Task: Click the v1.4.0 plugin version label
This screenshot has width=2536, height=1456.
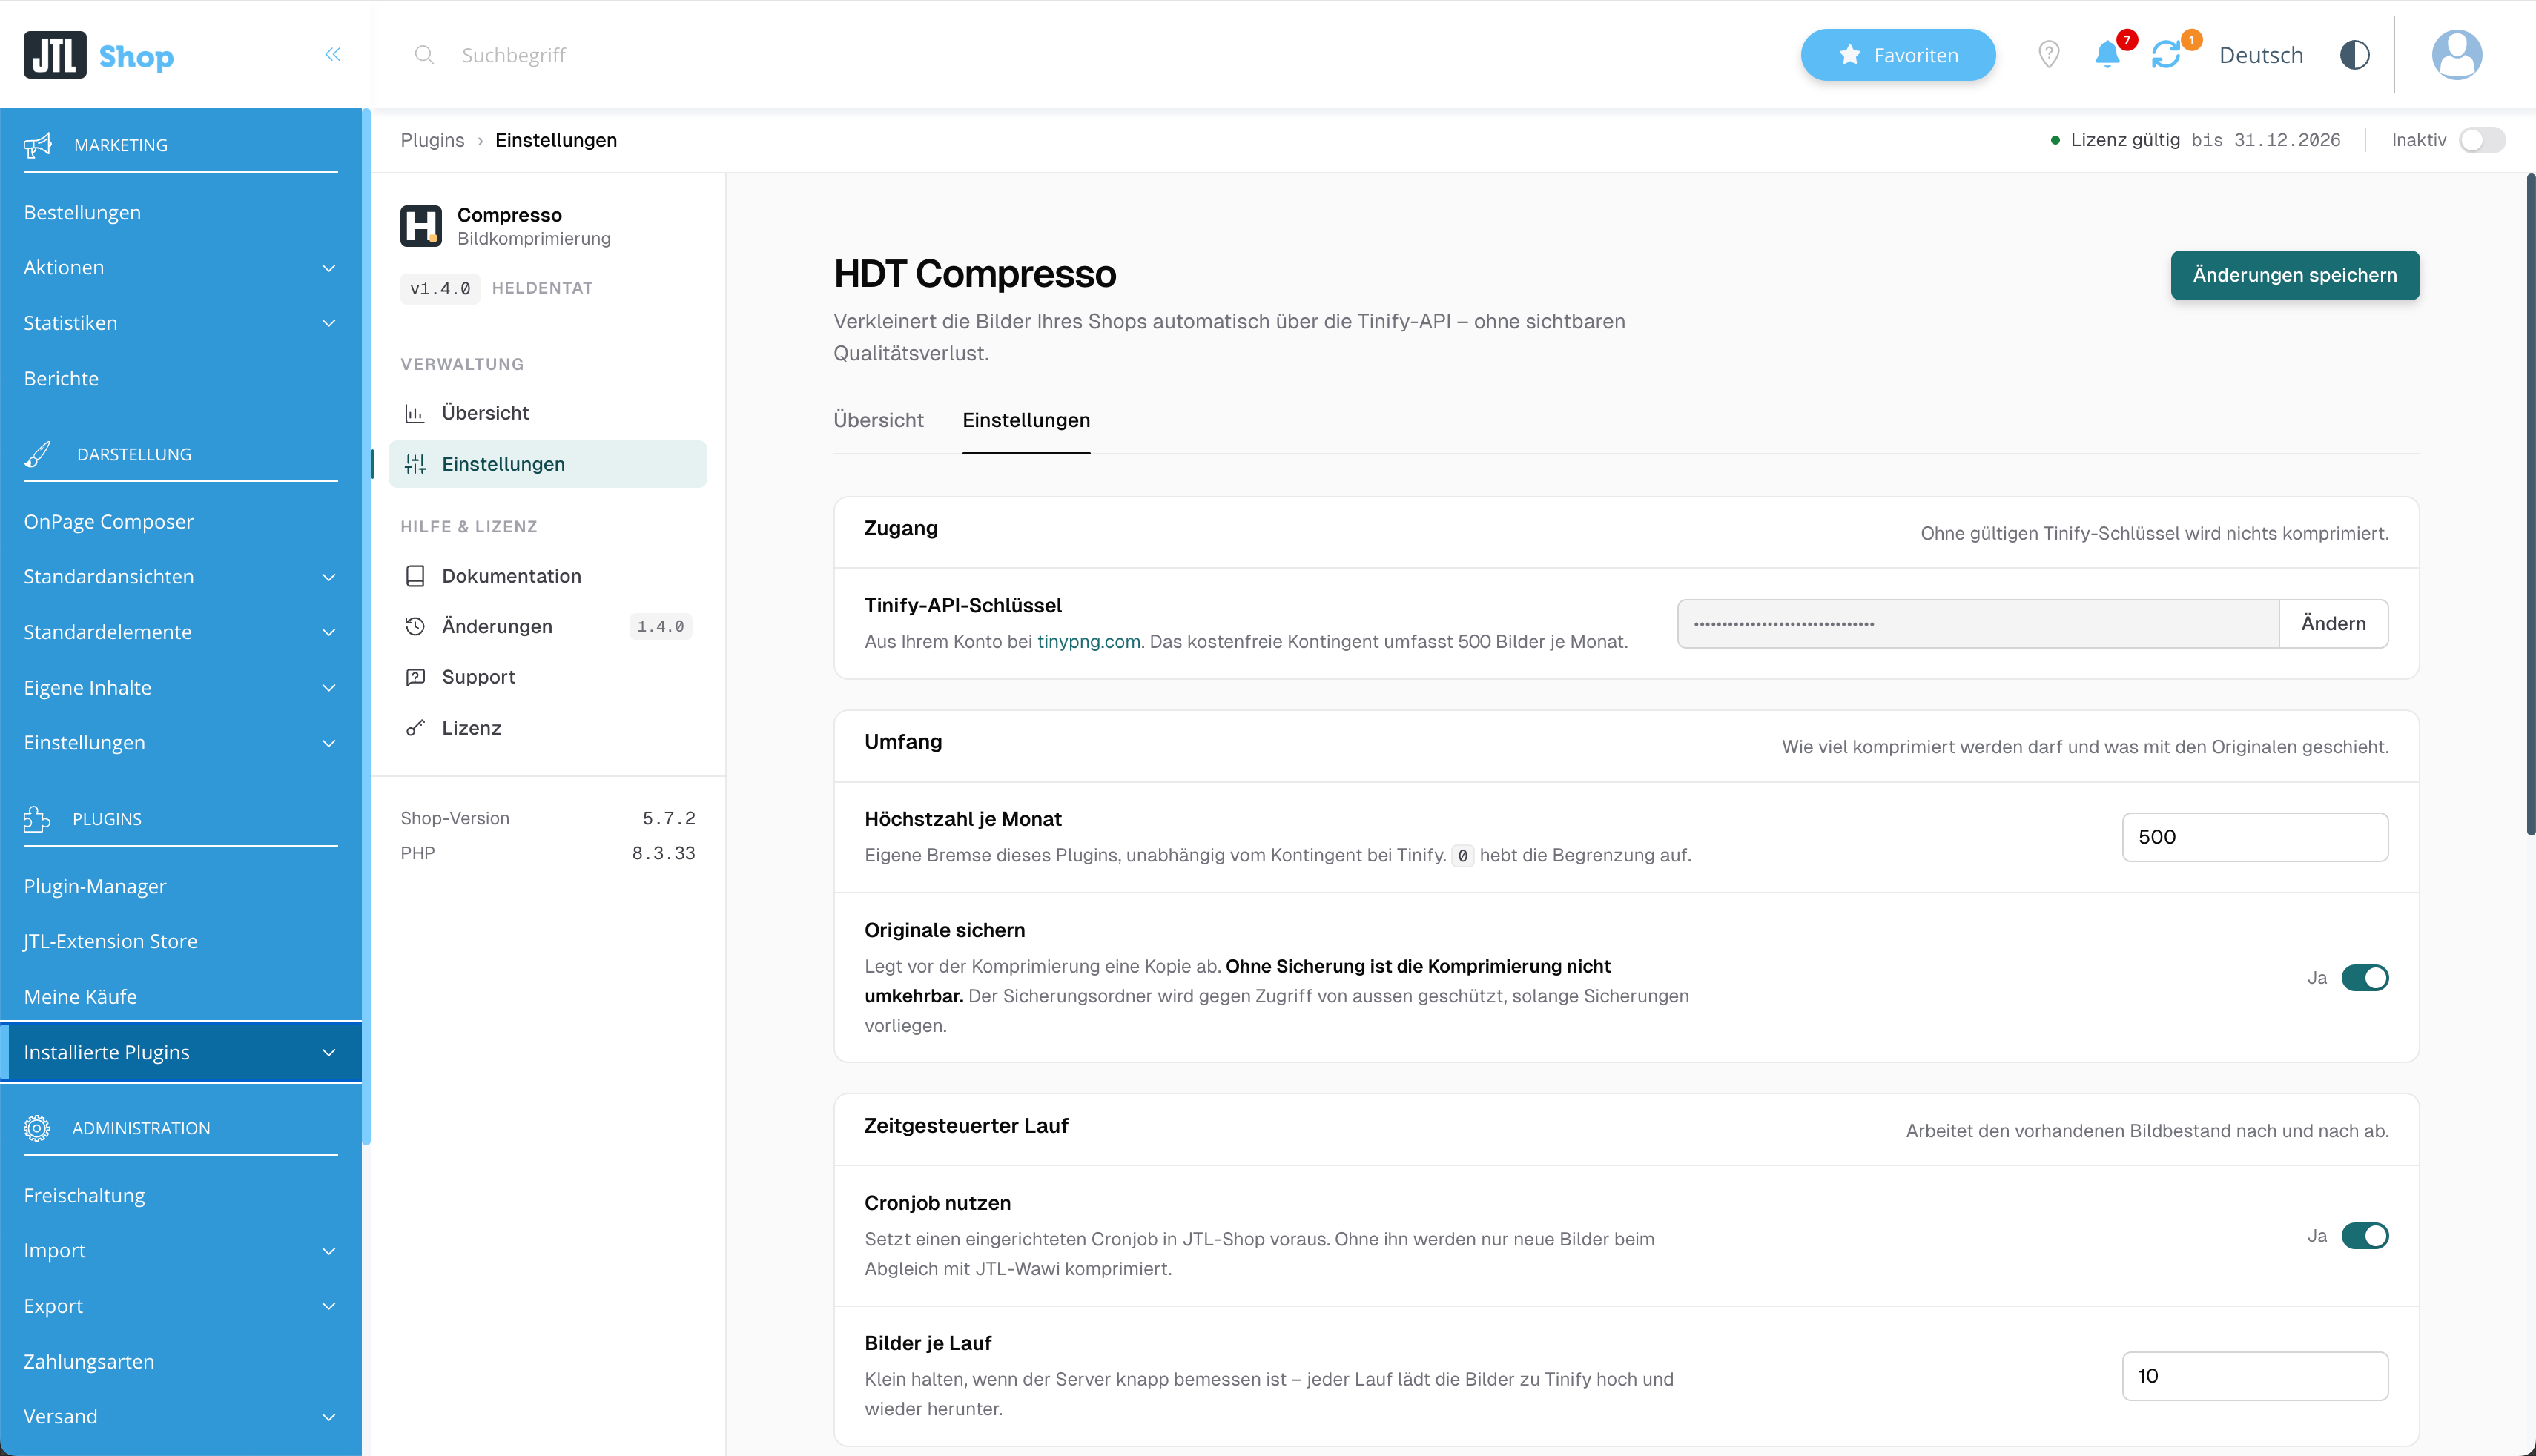Action: [x=440, y=288]
